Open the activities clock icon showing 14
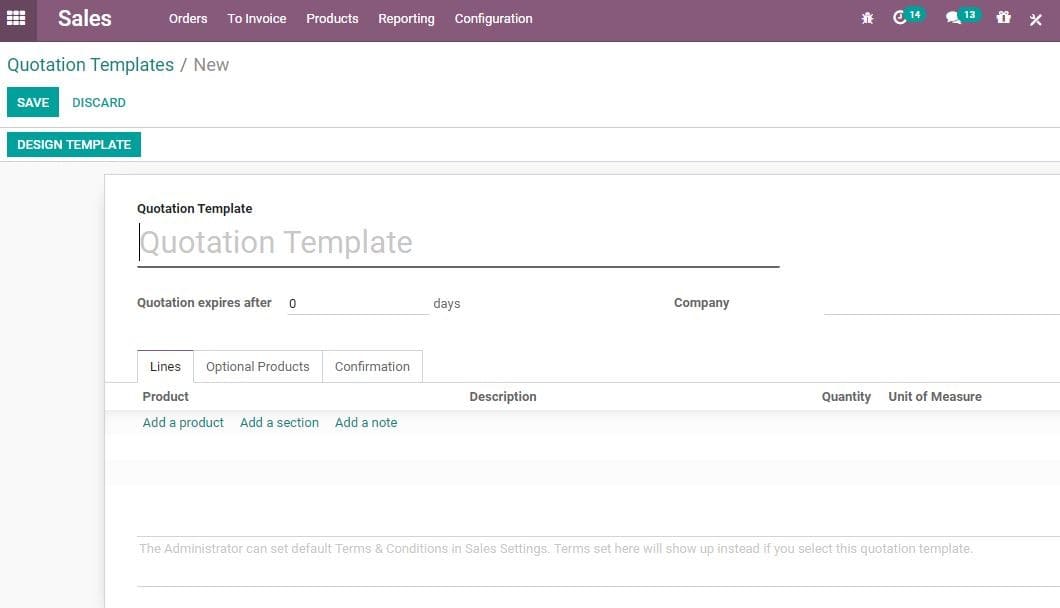 901,17
